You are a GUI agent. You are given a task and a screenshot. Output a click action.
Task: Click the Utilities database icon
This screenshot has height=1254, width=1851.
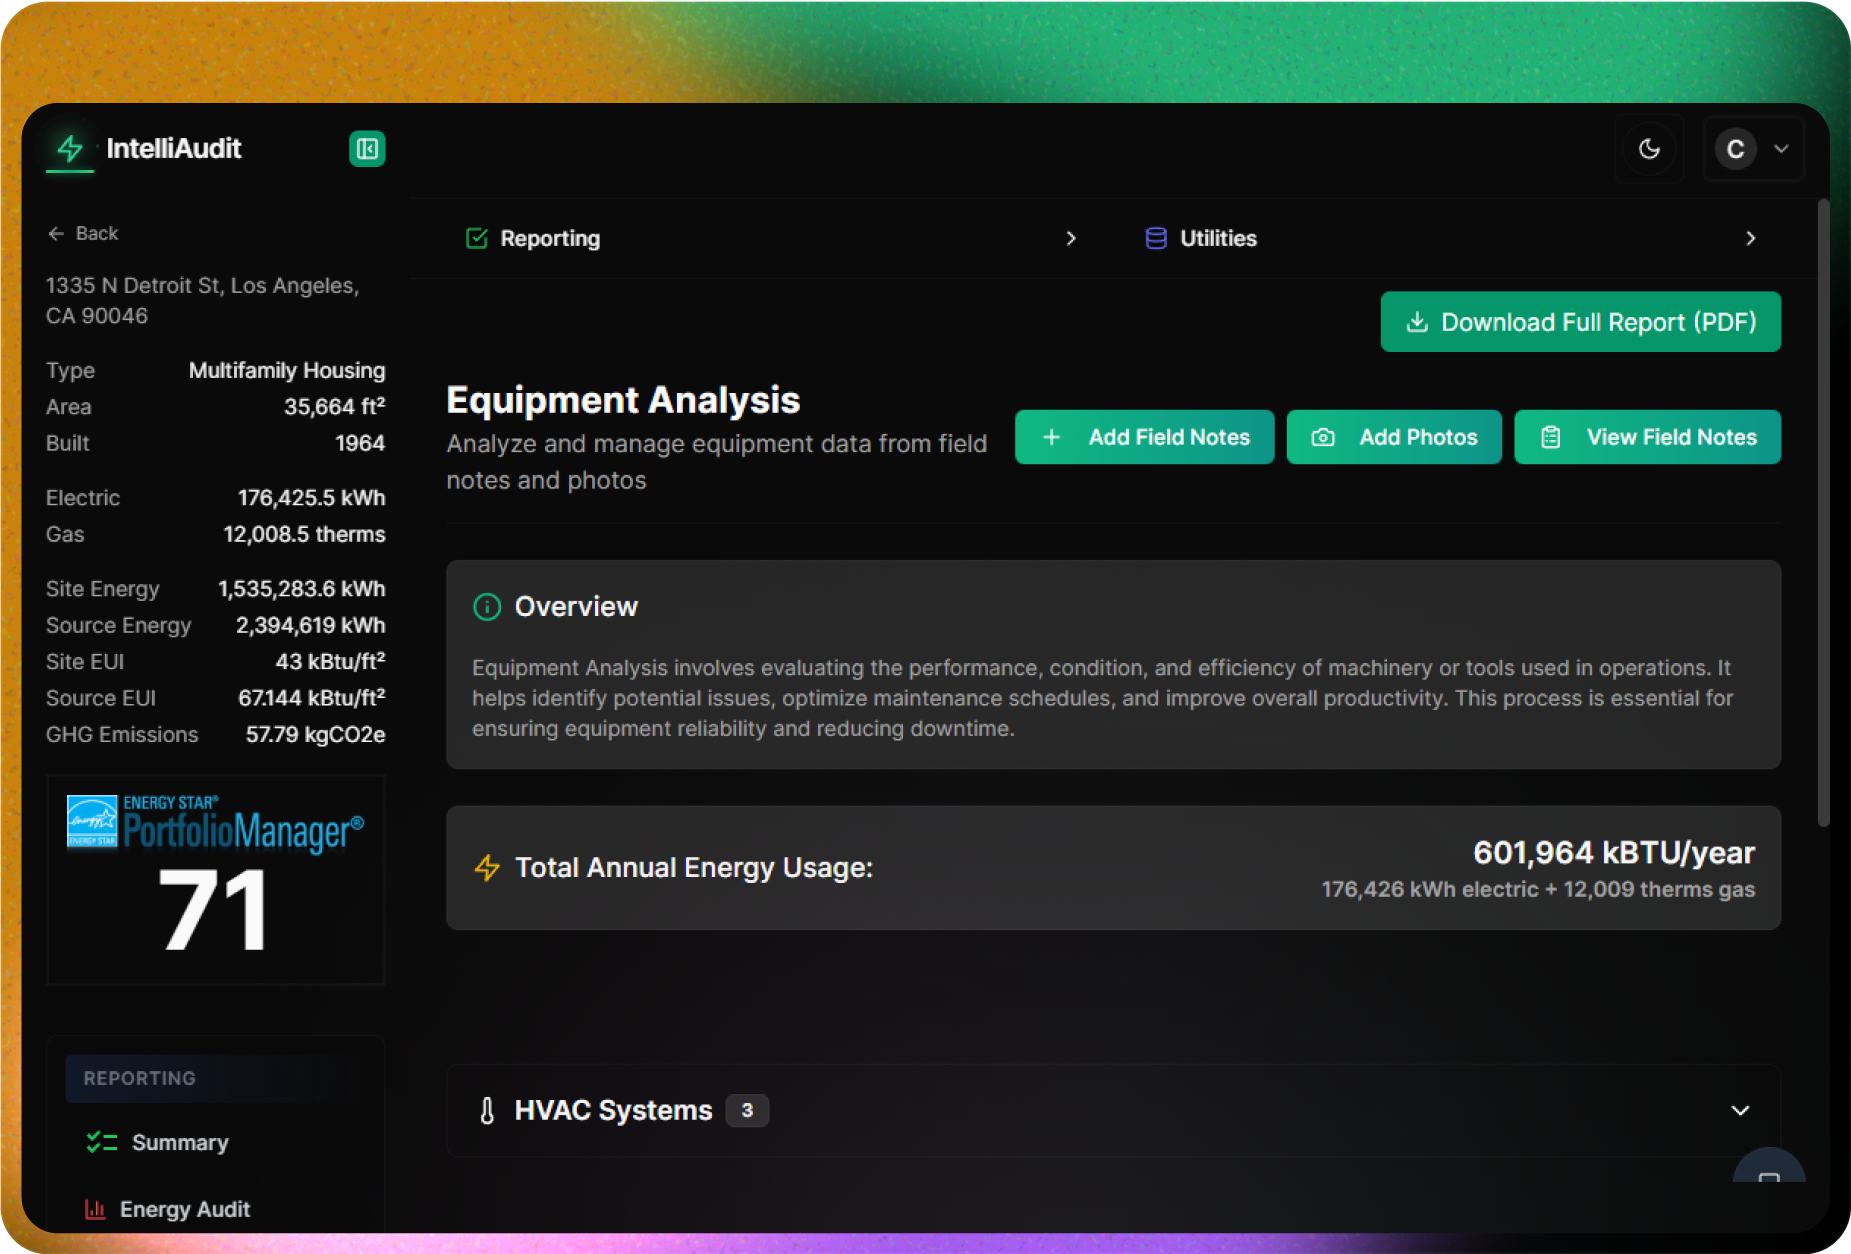click(x=1155, y=238)
